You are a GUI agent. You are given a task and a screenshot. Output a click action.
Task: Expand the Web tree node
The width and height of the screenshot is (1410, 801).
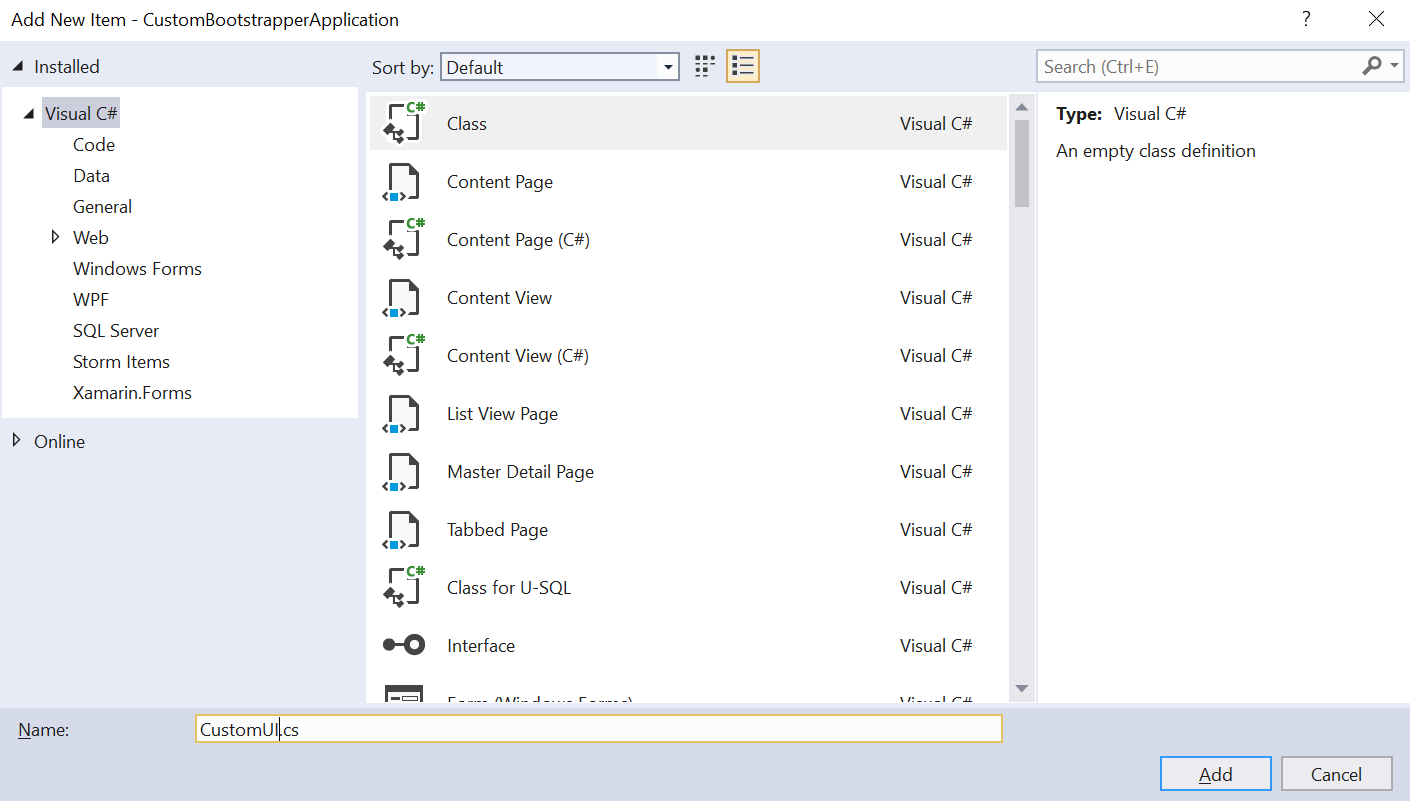pyautogui.click(x=56, y=237)
